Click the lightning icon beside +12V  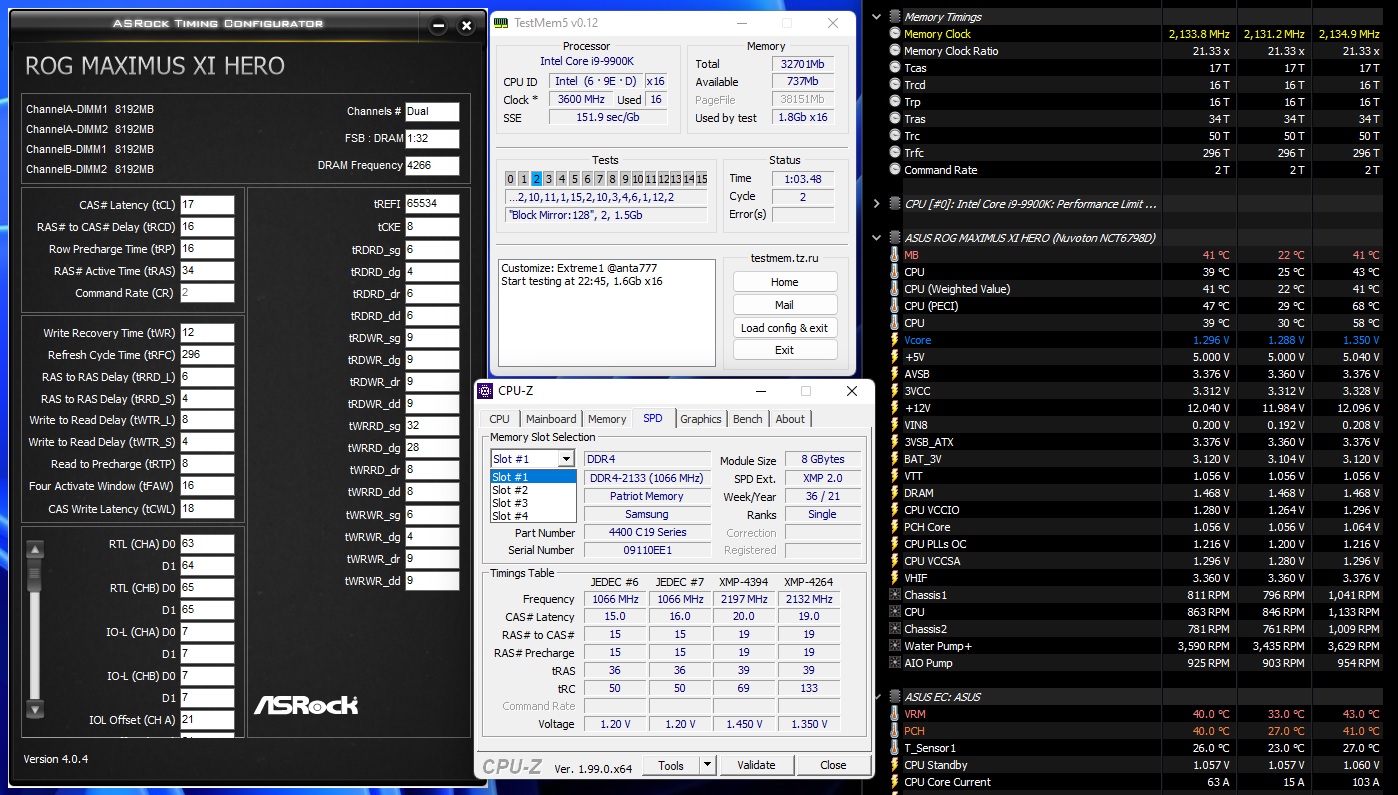coord(895,408)
